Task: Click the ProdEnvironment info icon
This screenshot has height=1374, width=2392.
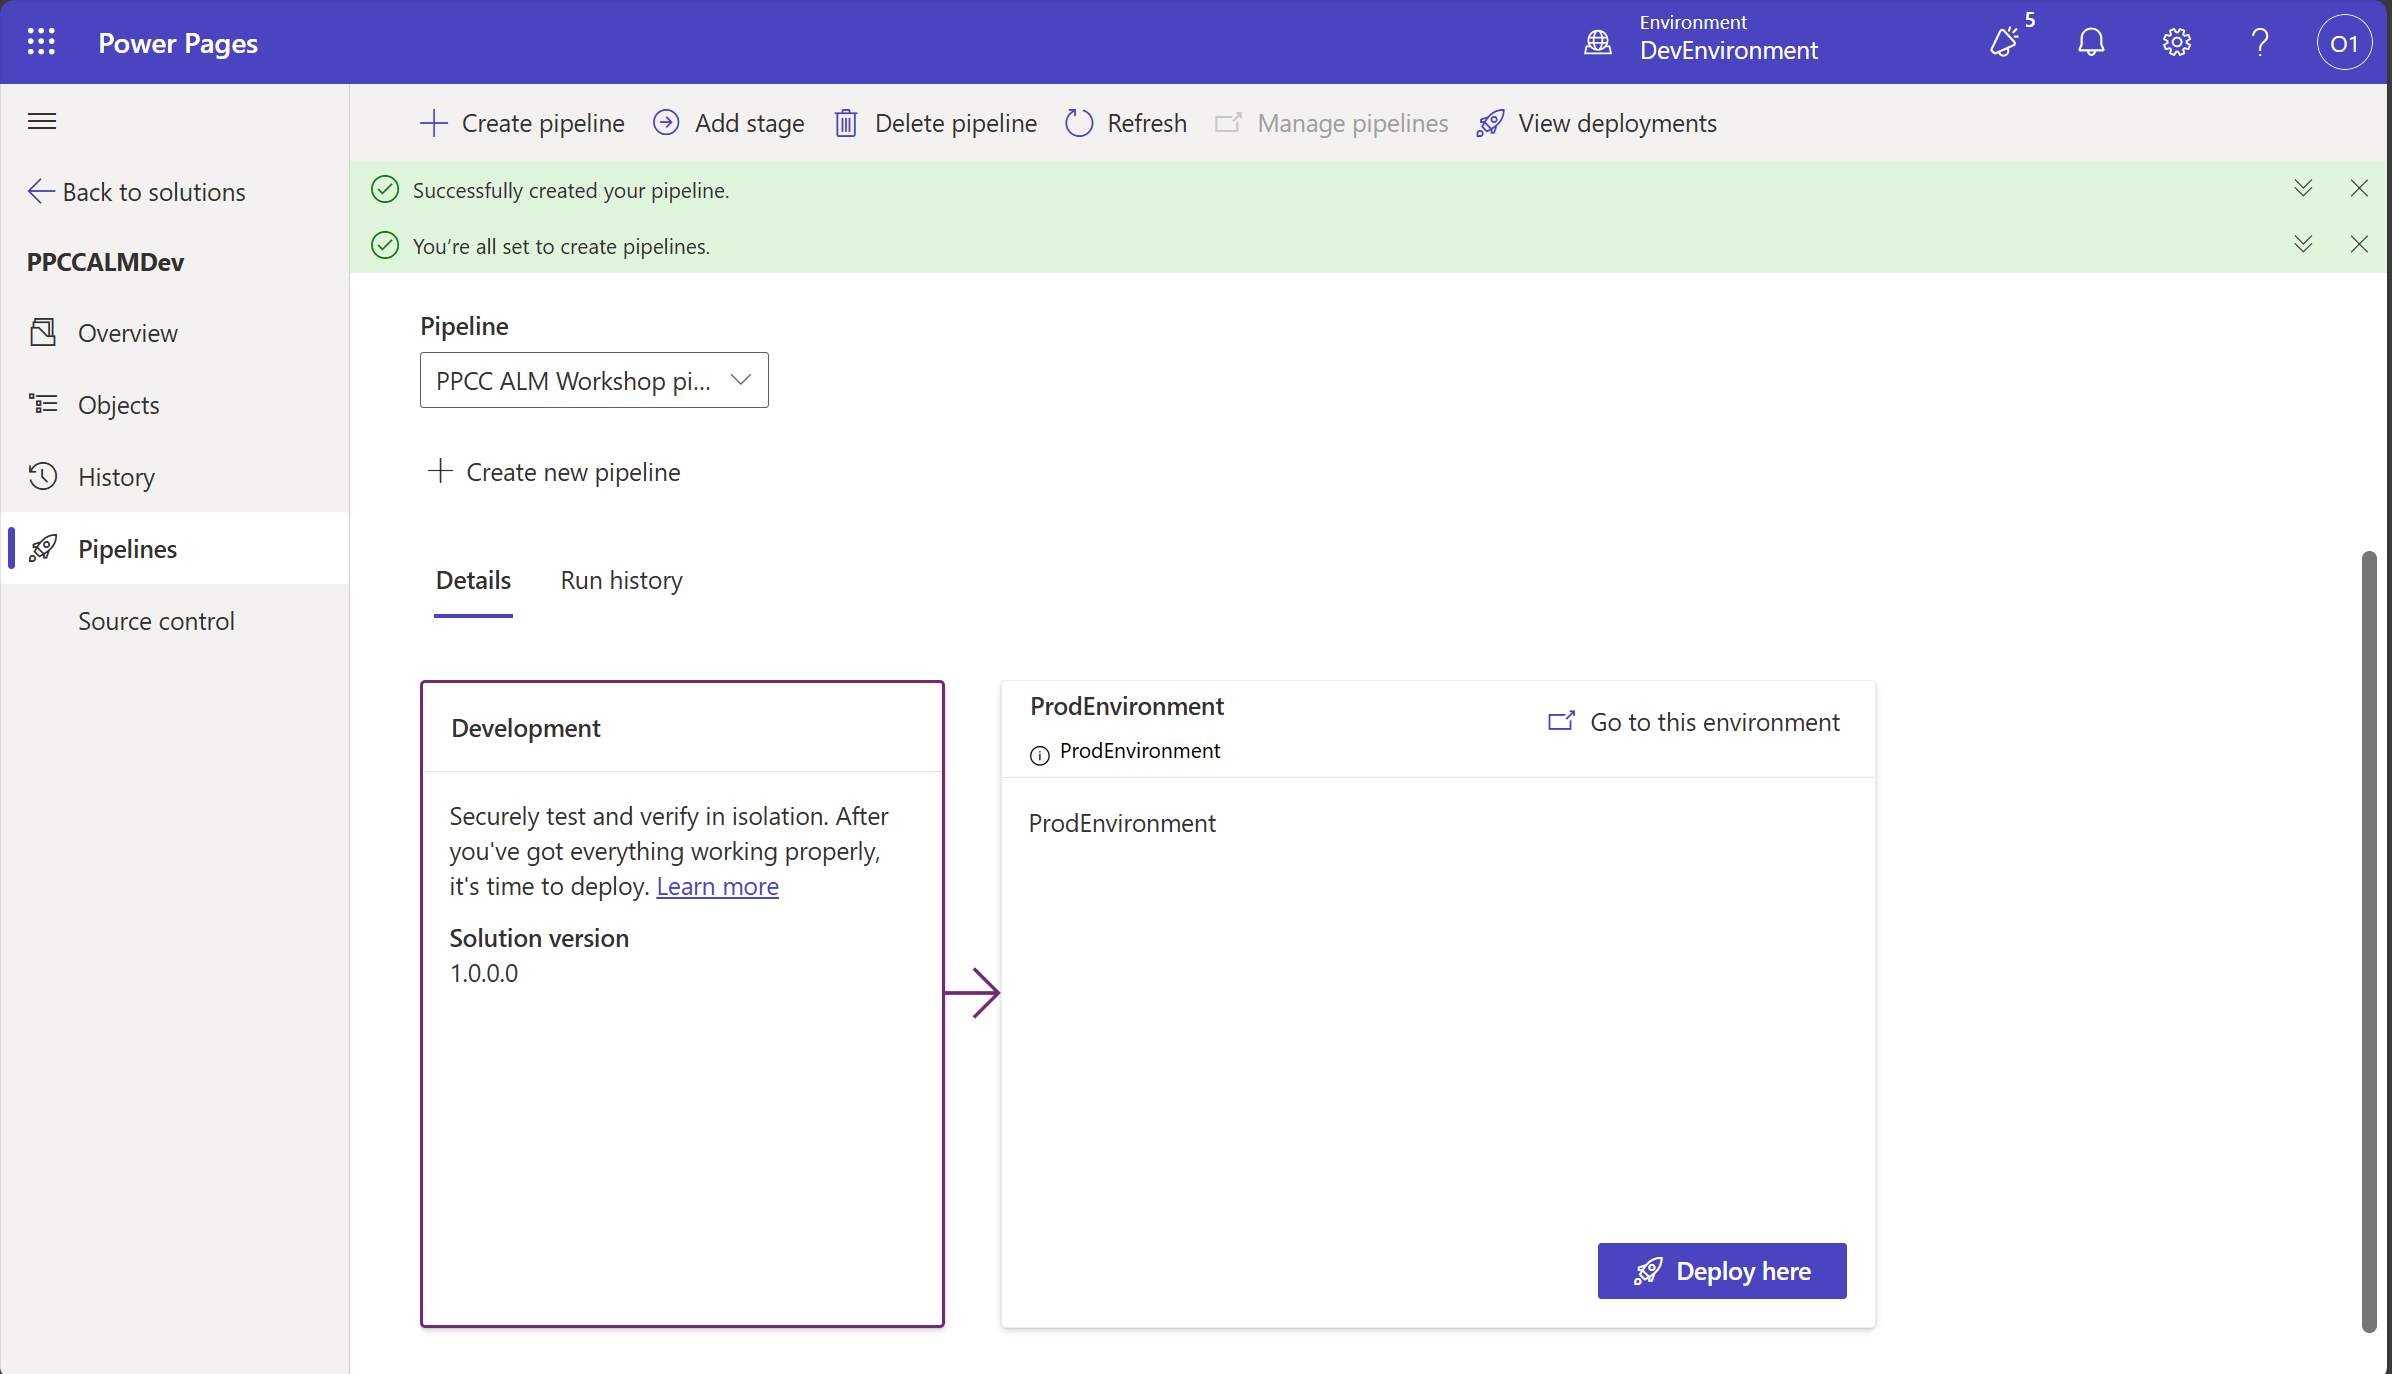Action: coord(1040,755)
